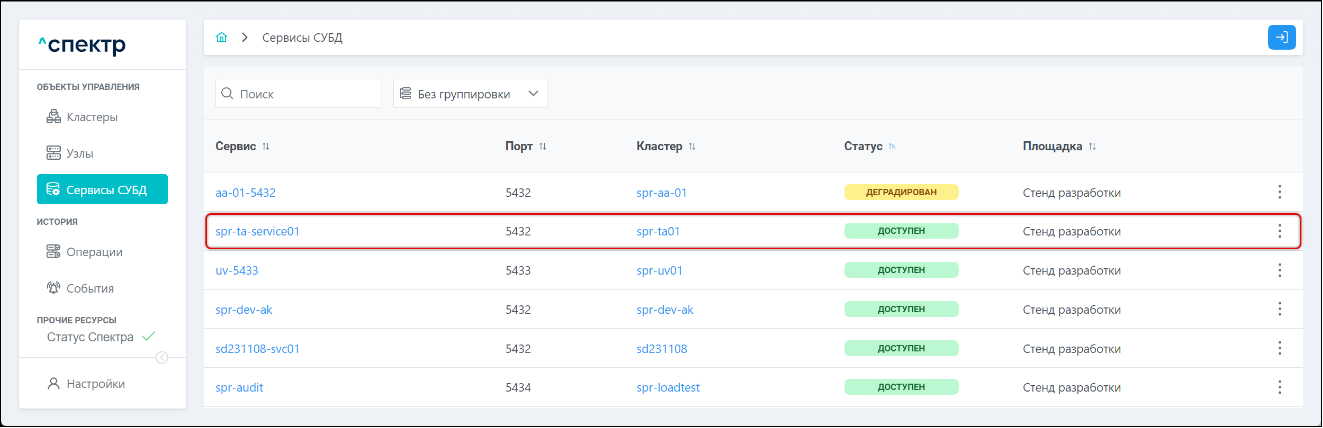Image resolution: width=1323 pixels, height=428 pixels.
Task: Sort the table by Площадка column
Action: [x=1093, y=147]
